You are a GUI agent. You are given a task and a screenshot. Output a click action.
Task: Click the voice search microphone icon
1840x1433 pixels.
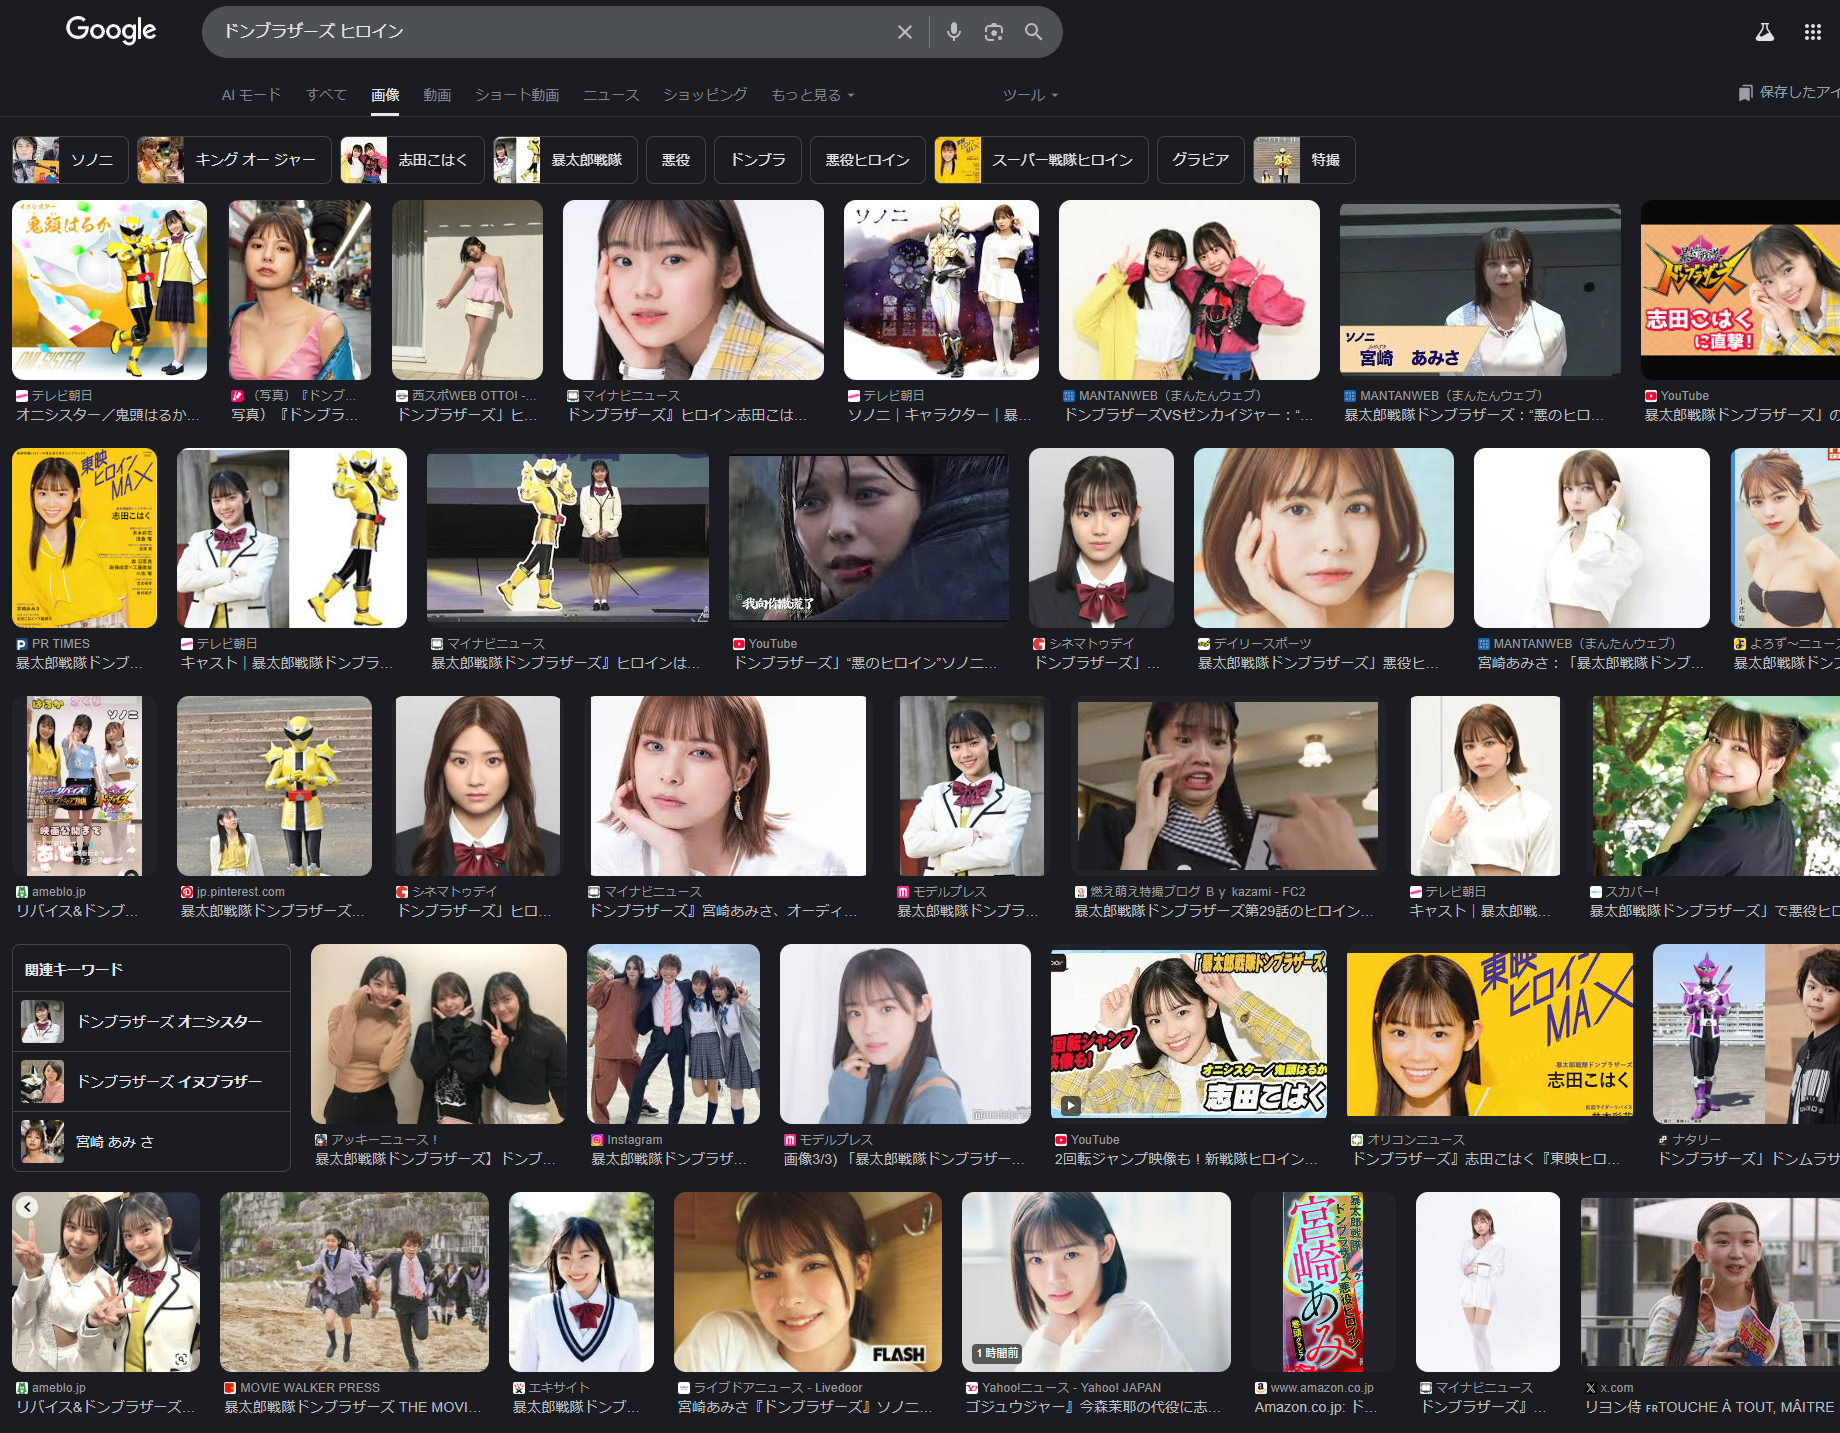(x=954, y=32)
